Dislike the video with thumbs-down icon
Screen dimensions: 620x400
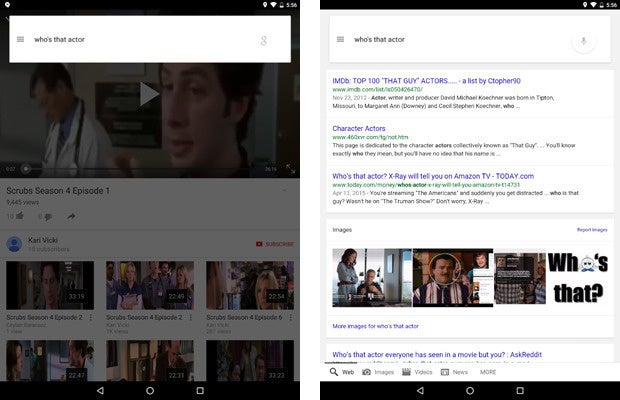click(48, 217)
